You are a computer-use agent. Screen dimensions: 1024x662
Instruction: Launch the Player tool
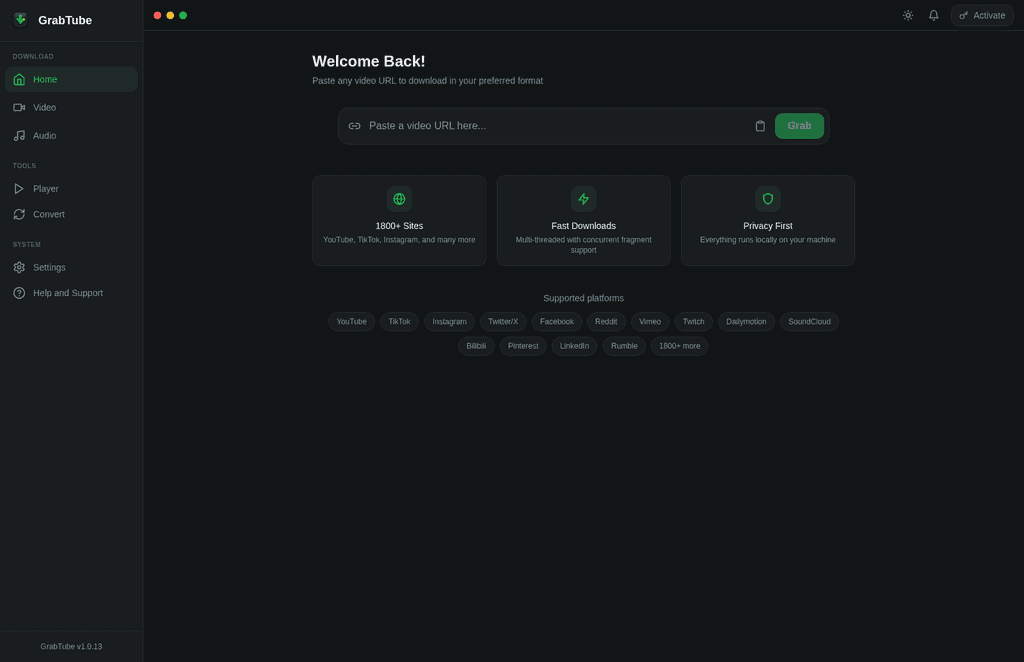click(x=45, y=188)
